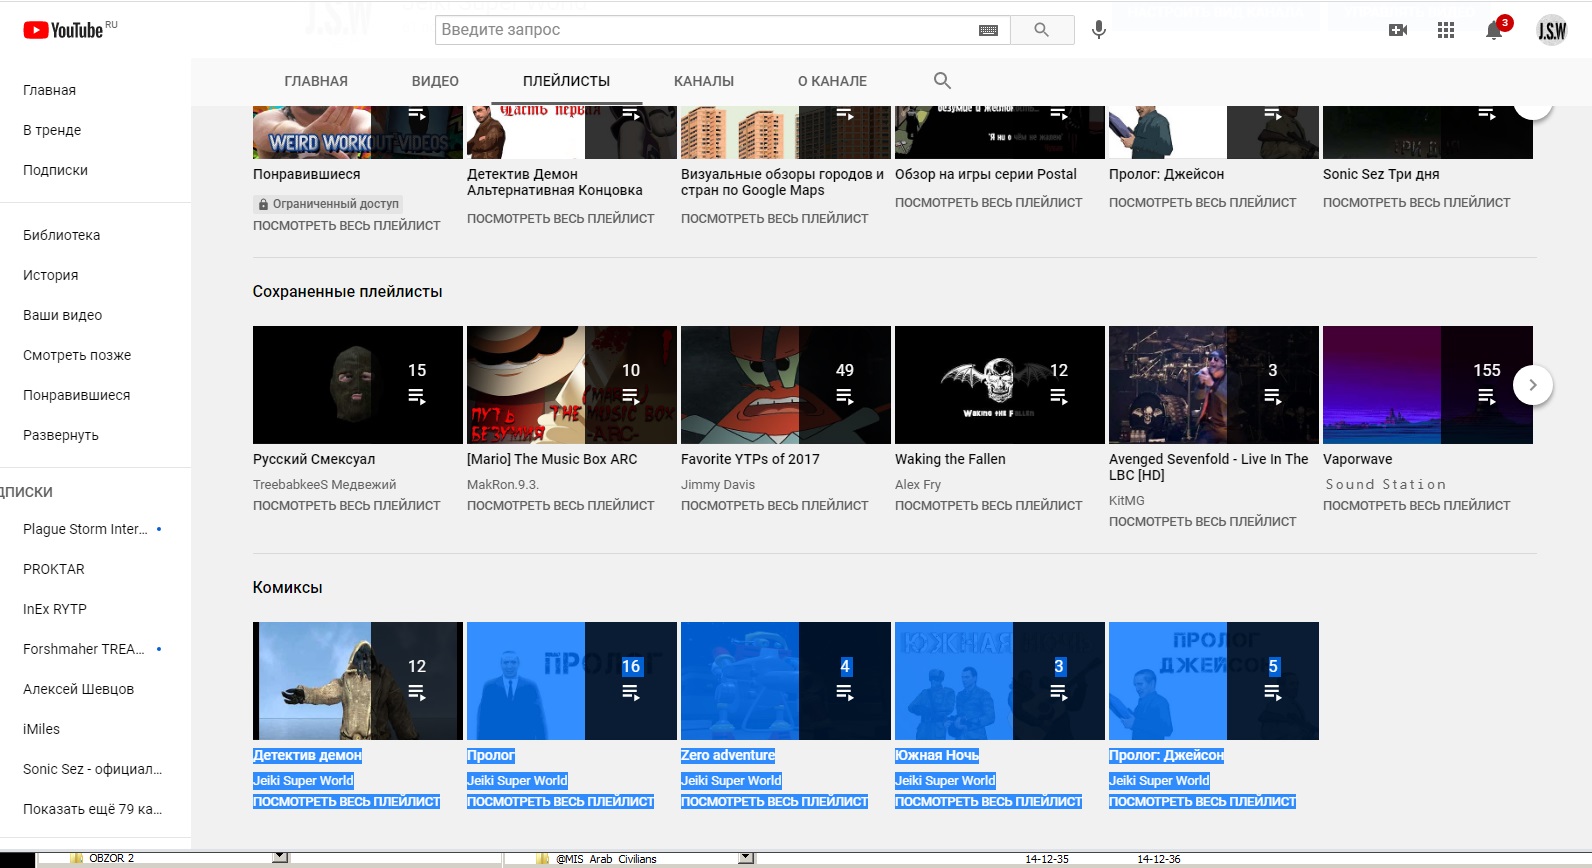
Task: Open @MIS Arab Civilians dropdown arrow
Action: pos(746,858)
